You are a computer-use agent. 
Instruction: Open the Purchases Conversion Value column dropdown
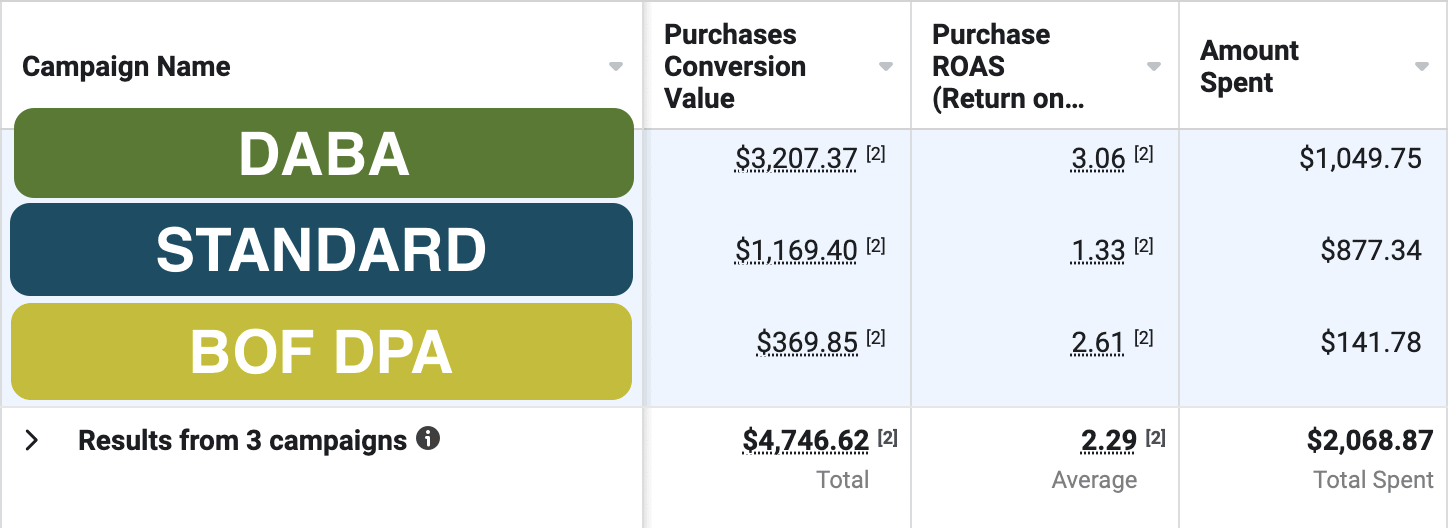coord(885,67)
